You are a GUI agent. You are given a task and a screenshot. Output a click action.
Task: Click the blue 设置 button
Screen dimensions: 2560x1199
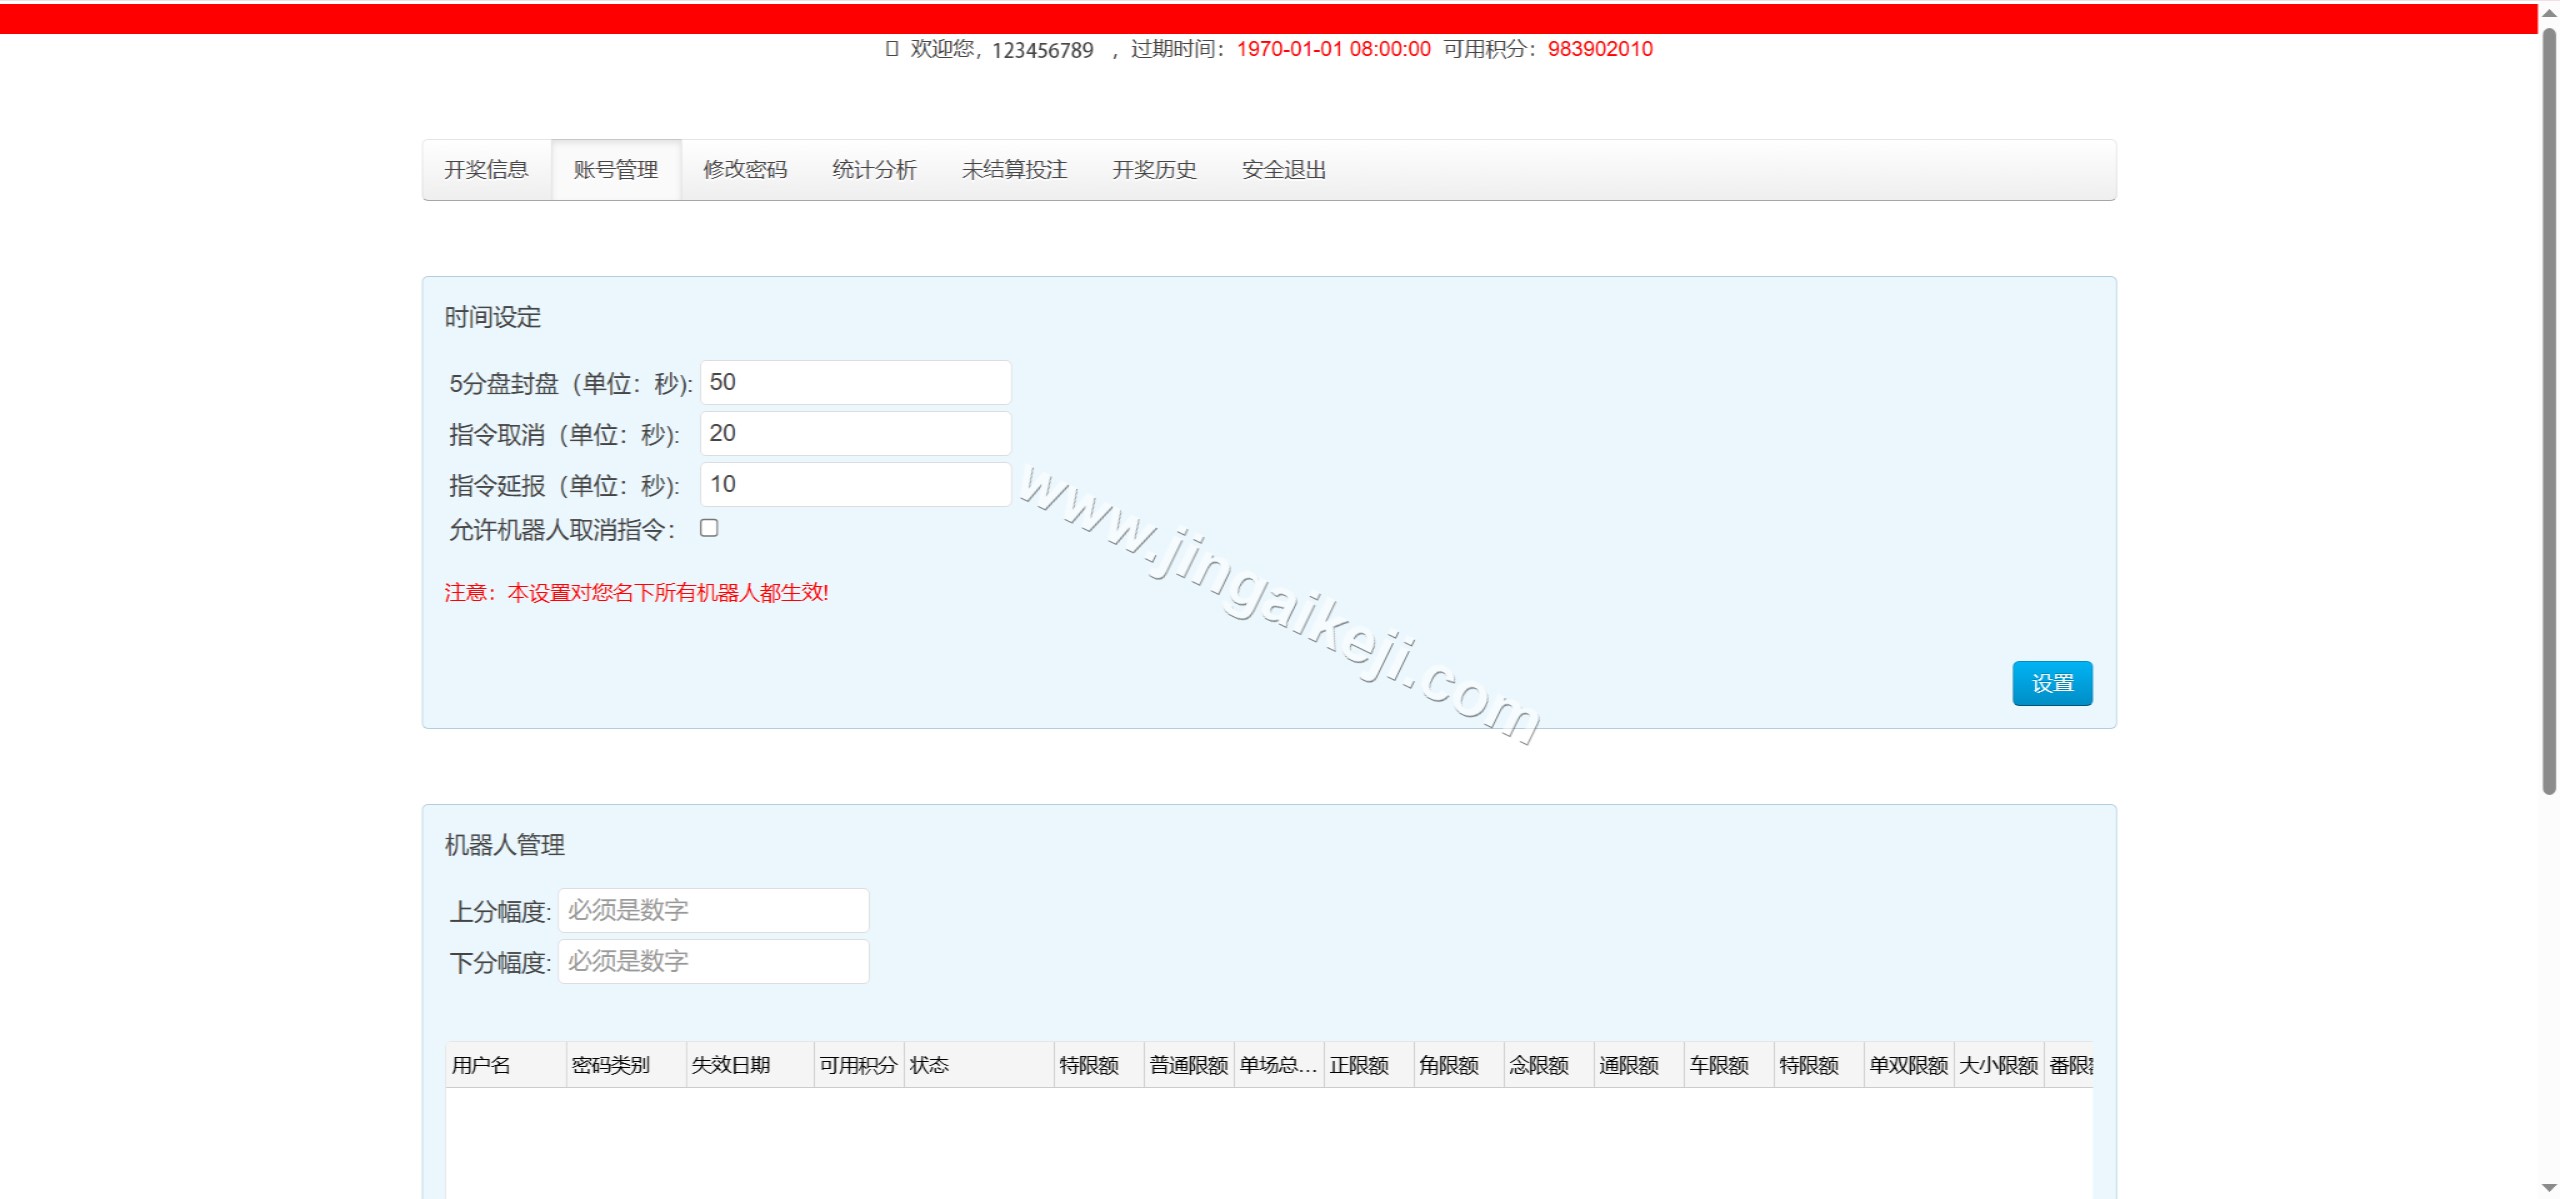(x=2052, y=683)
